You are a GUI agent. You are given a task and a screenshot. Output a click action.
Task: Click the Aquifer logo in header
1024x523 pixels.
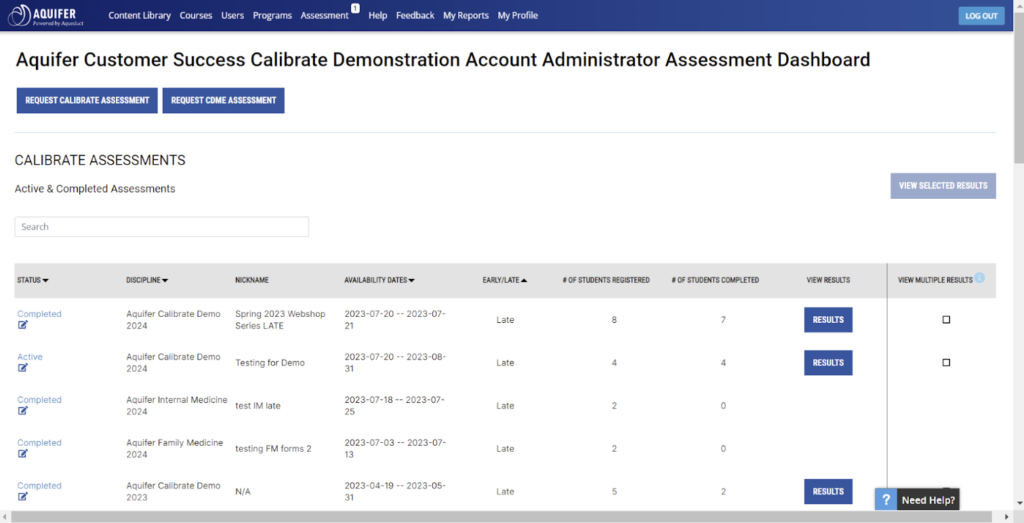pos(46,16)
